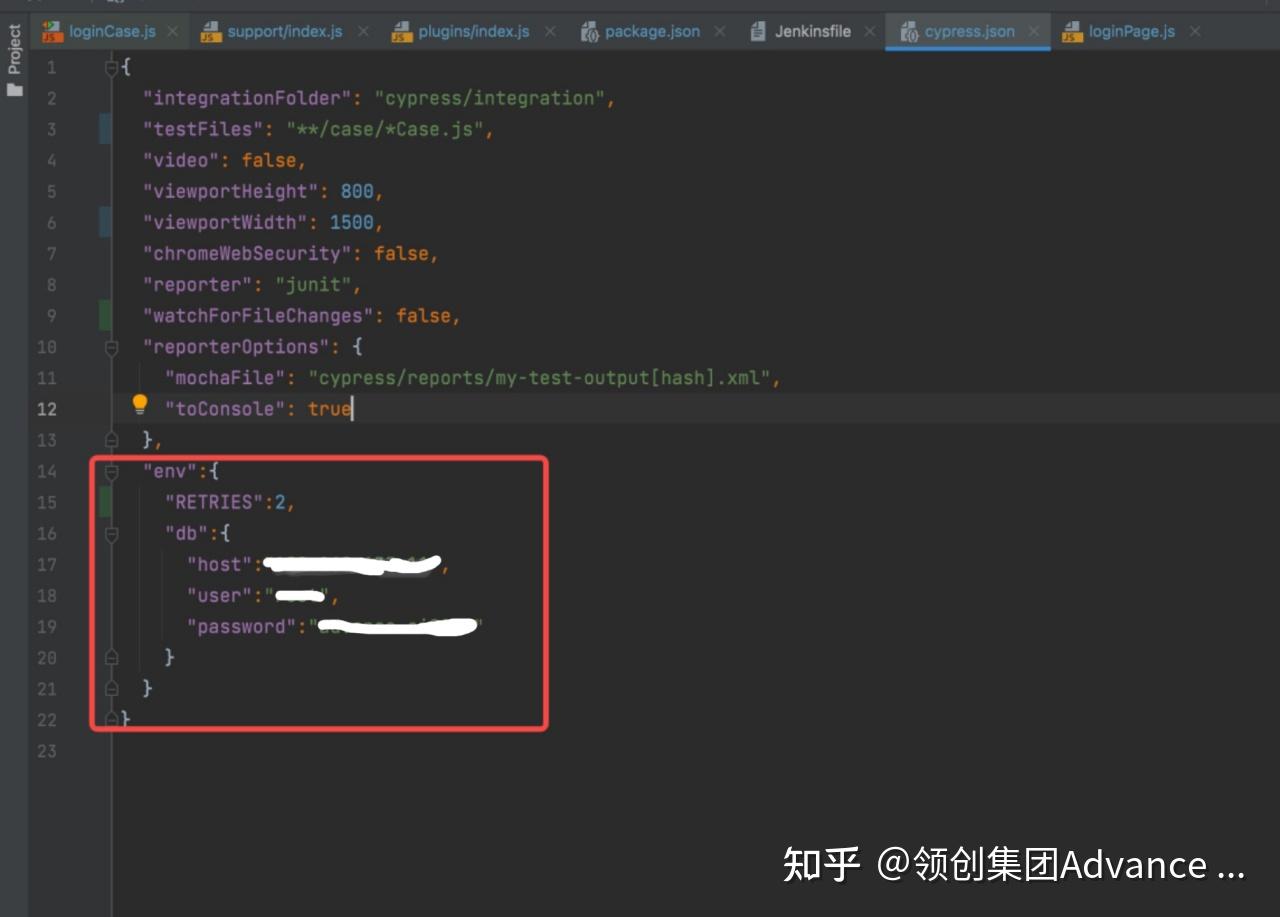Close the loginPage.js tab
This screenshot has height=917, width=1280.
click(1196, 31)
